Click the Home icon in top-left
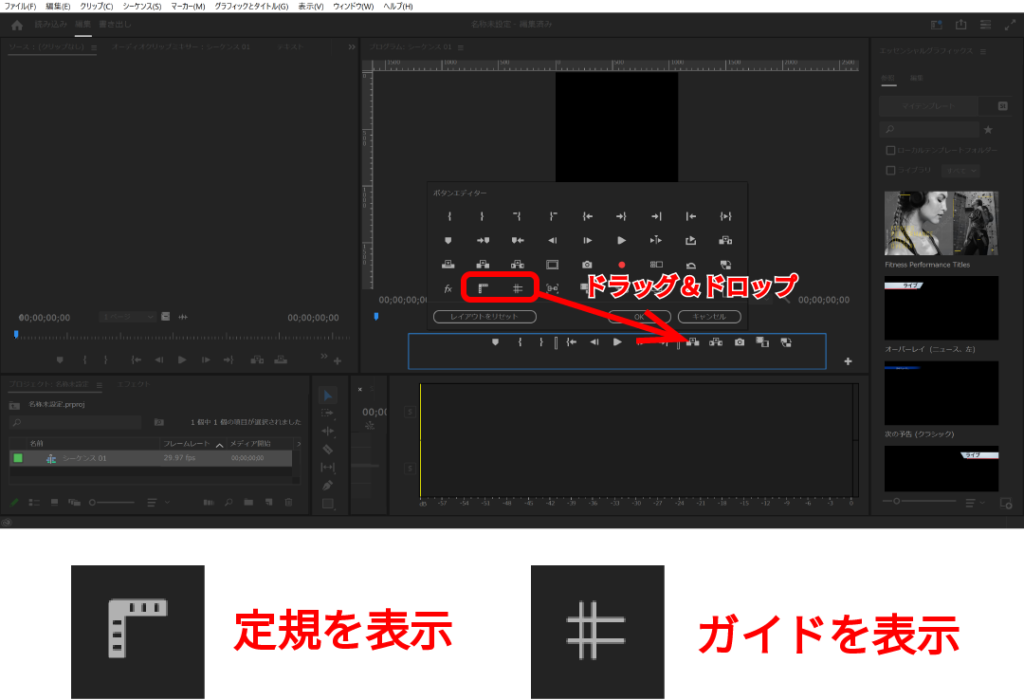Viewport: 1024px width, 700px height. click(x=17, y=25)
